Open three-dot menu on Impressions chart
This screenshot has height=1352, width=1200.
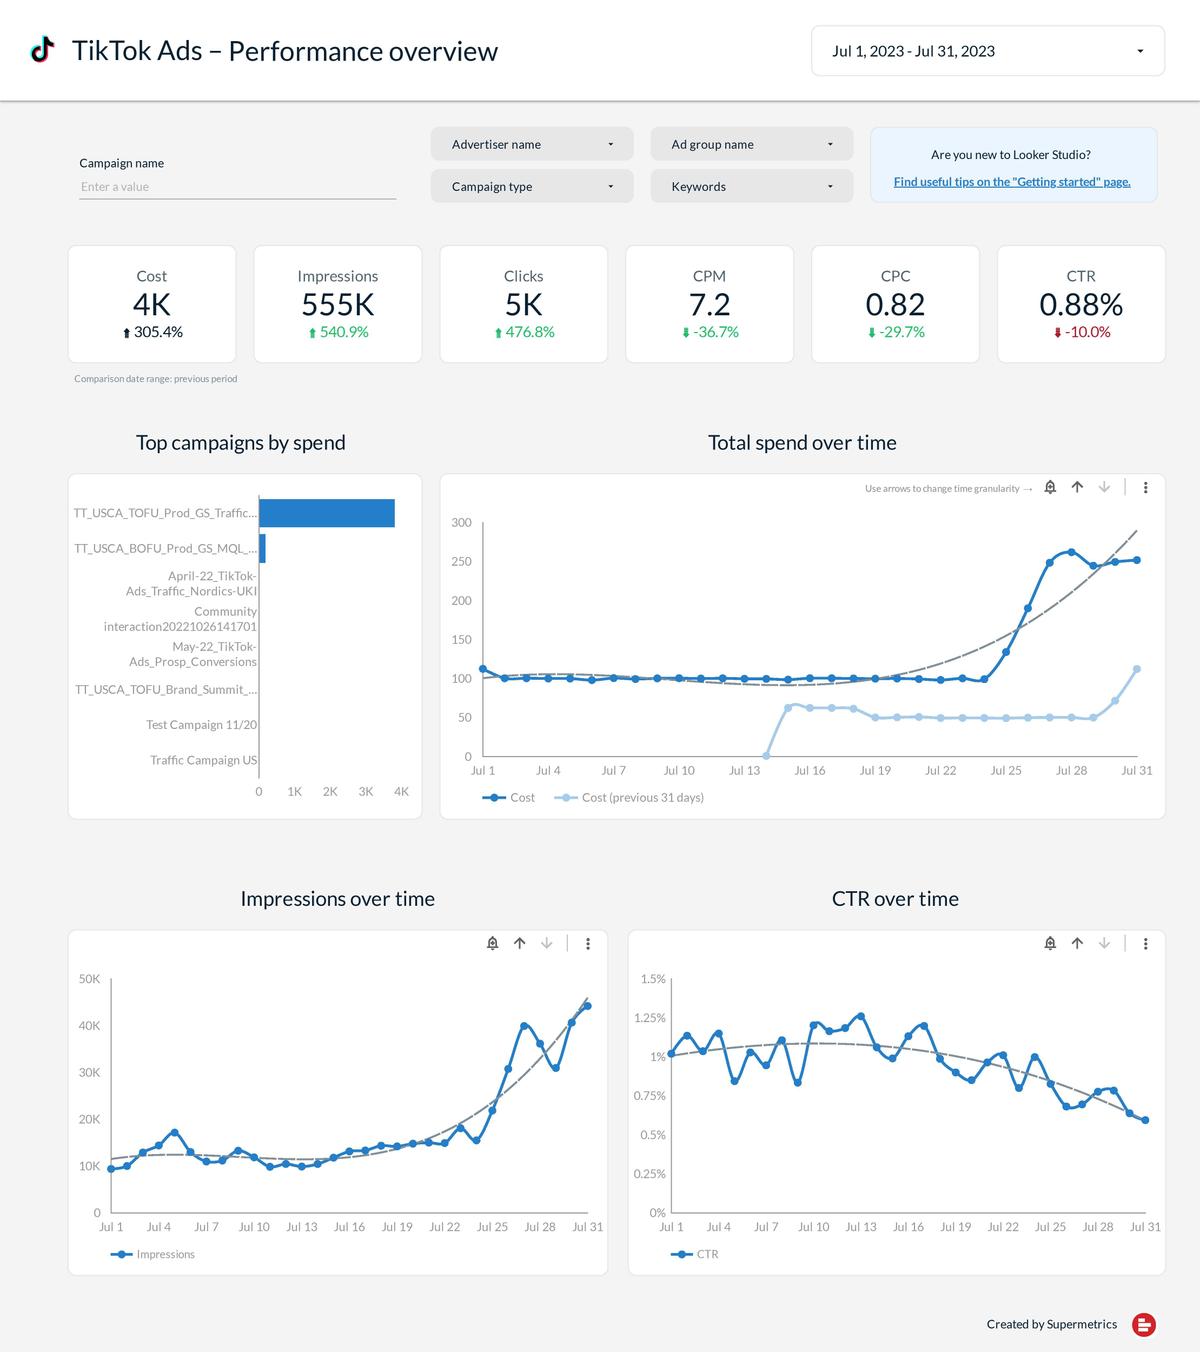(x=588, y=943)
